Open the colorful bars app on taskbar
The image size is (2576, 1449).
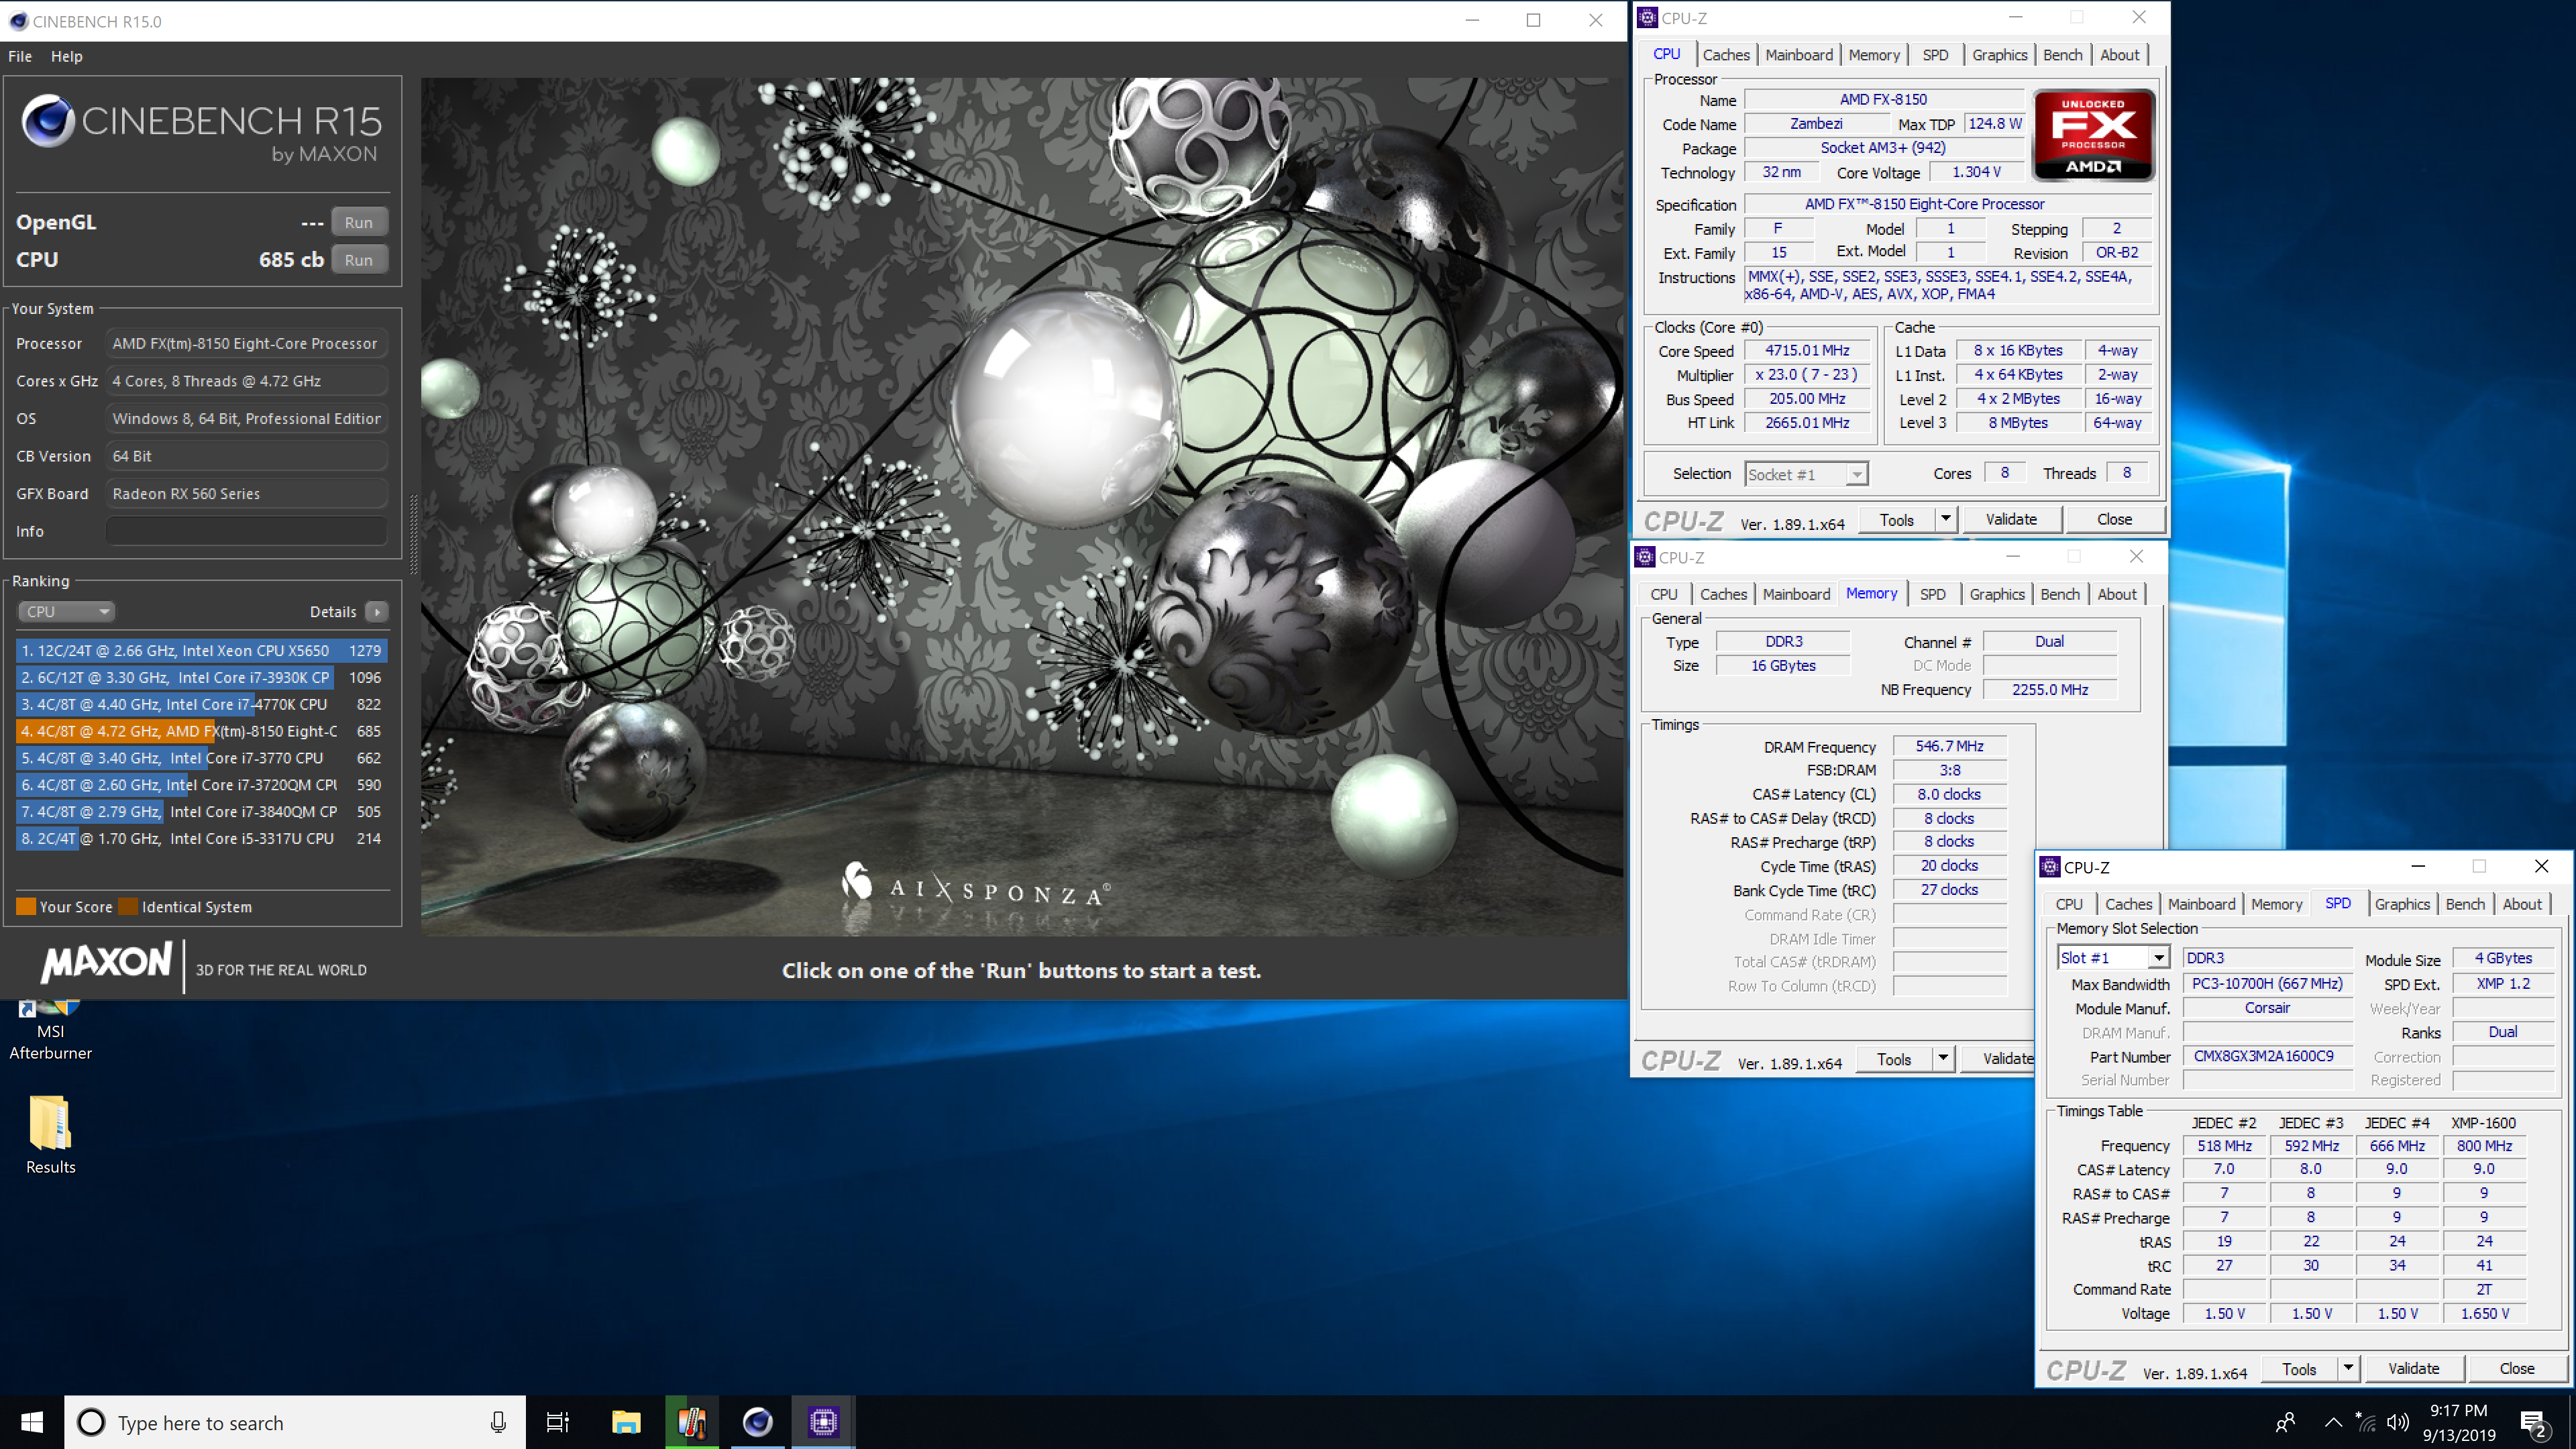(692, 1422)
